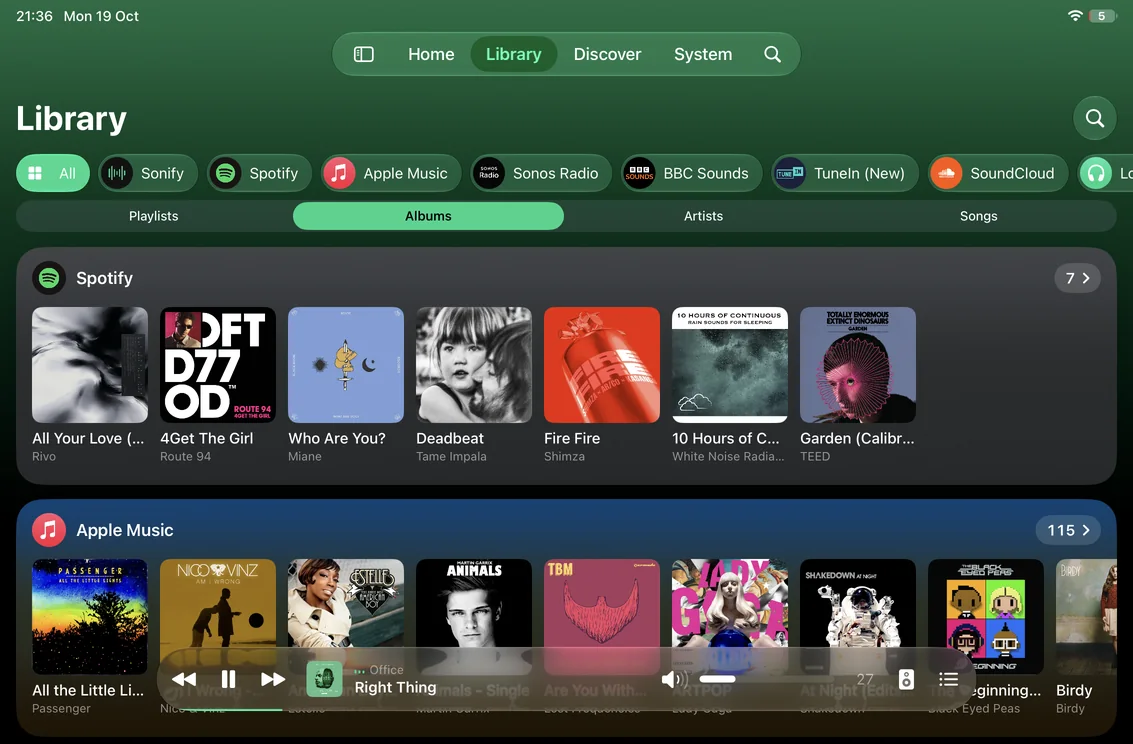Click the 'Route 94' artist name
The width and height of the screenshot is (1133, 744).
pyautogui.click(x=186, y=457)
